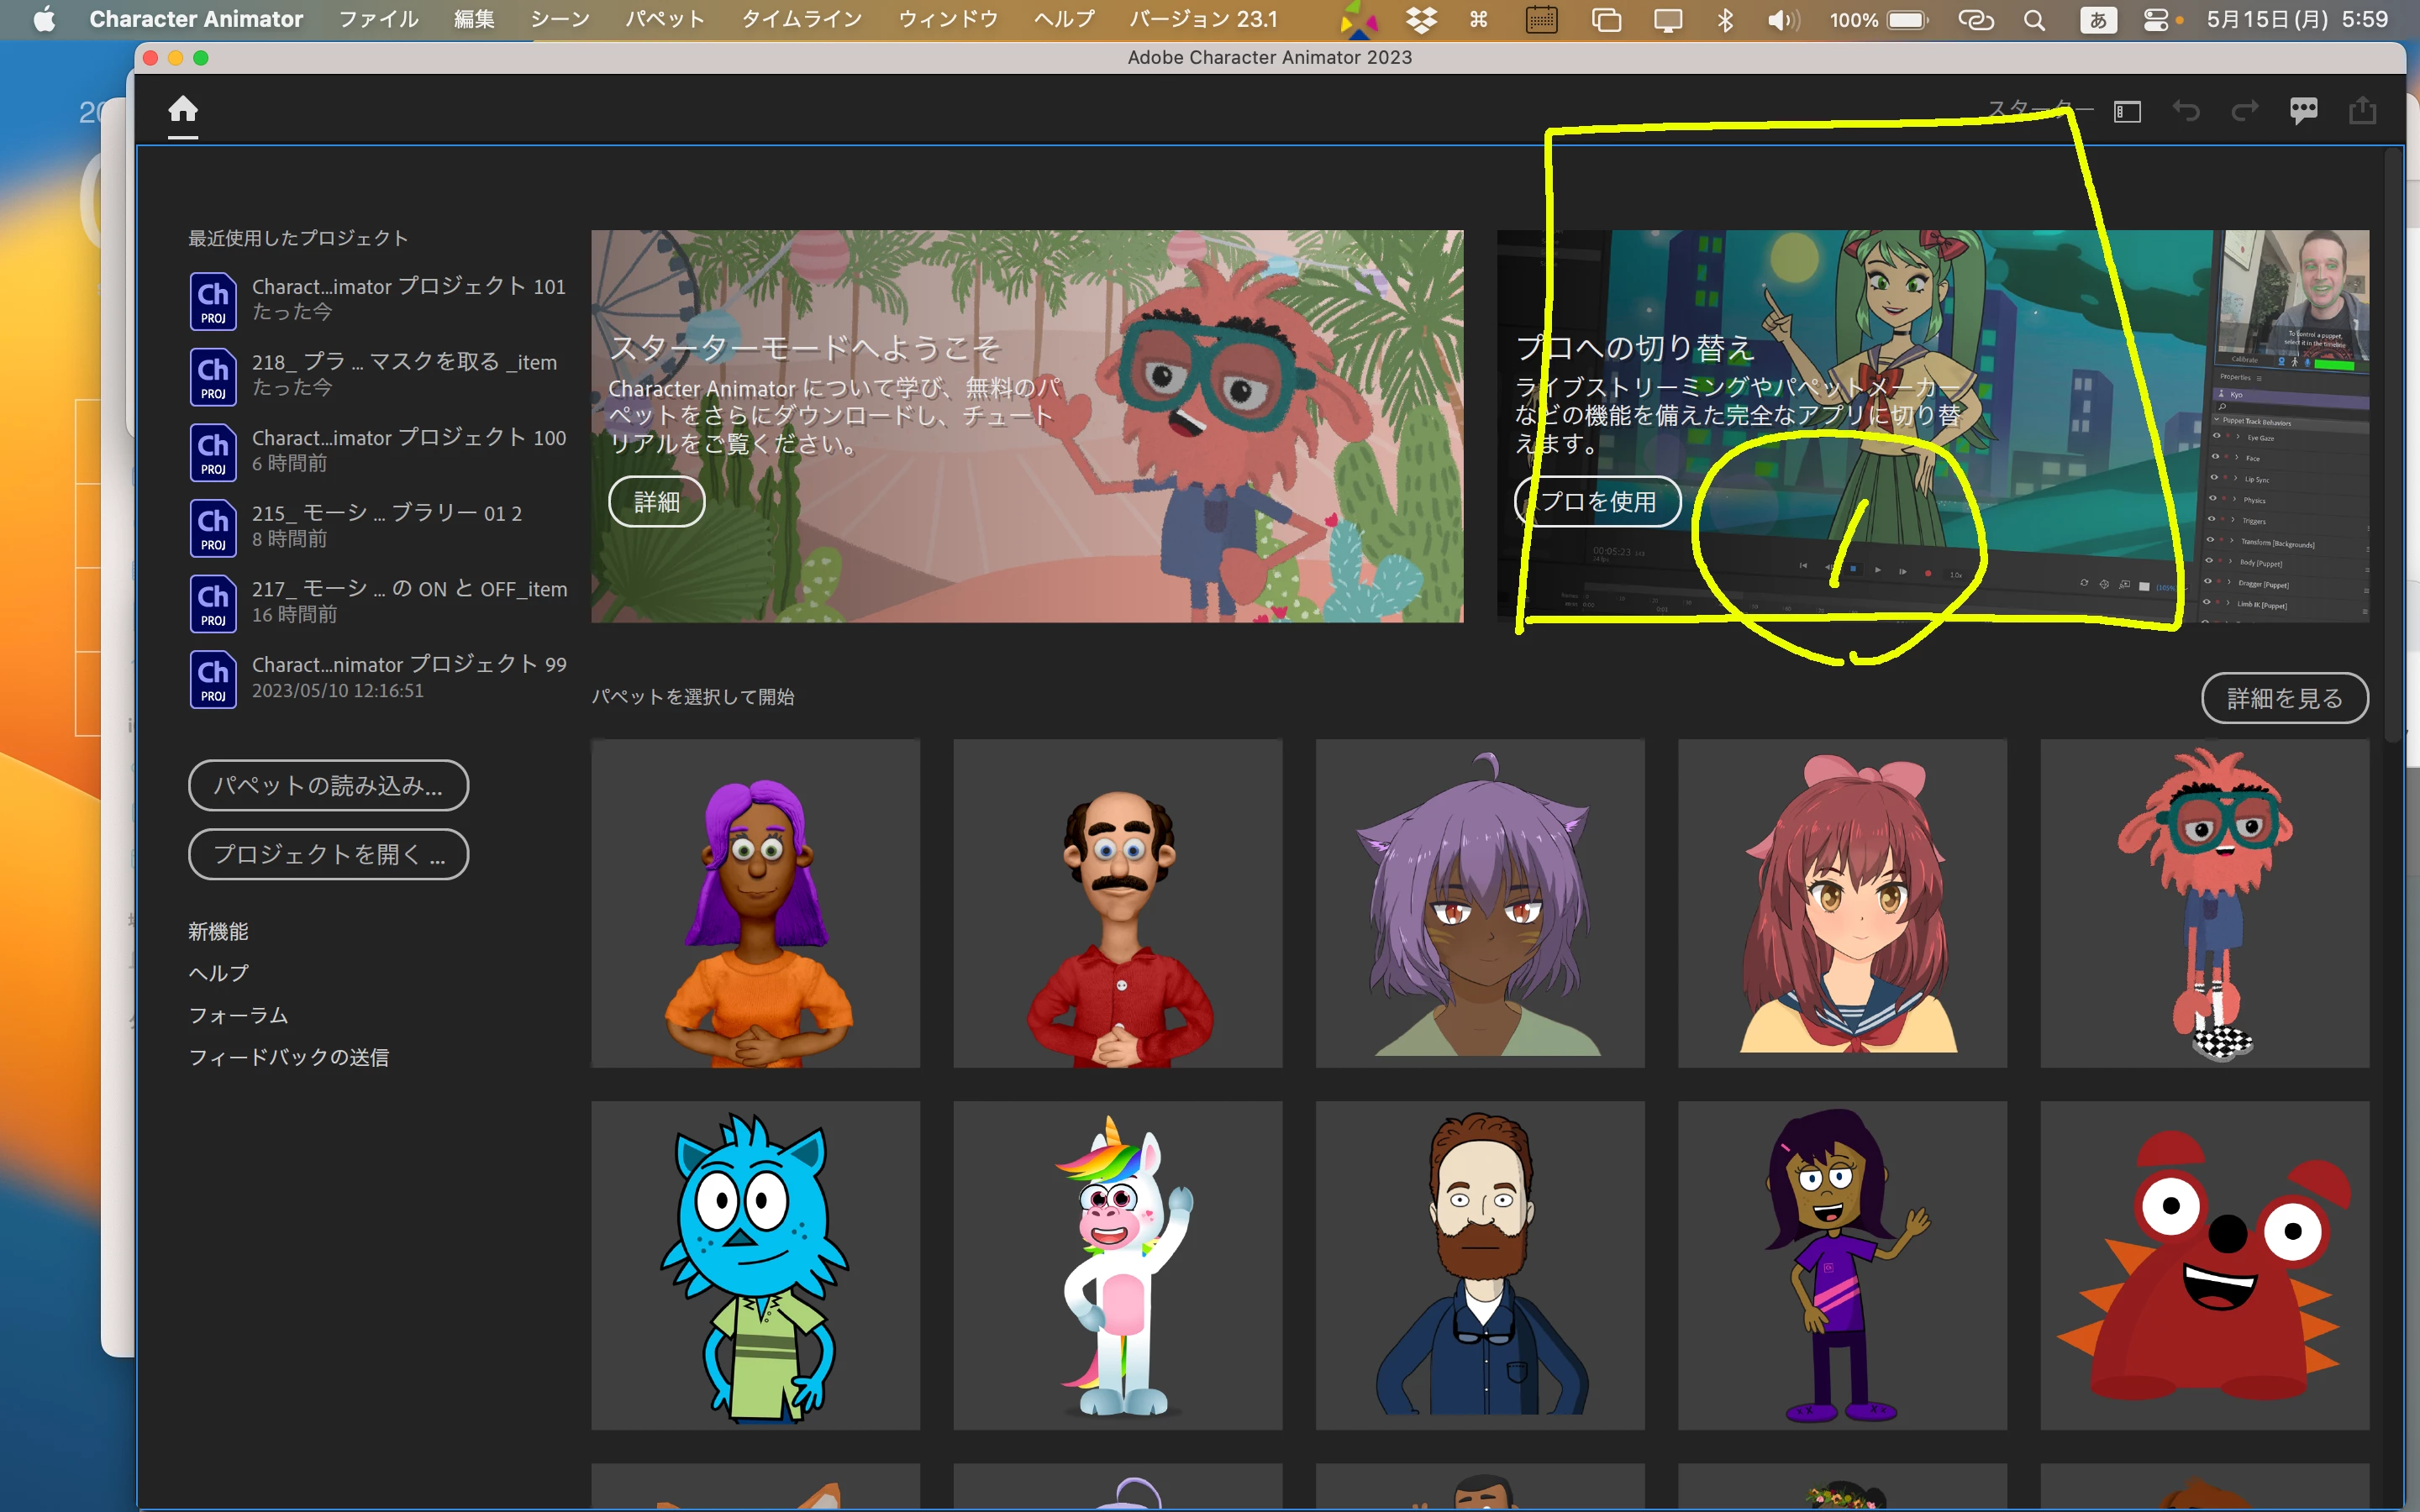Click the Home icon in toolbar

click(183, 108)
